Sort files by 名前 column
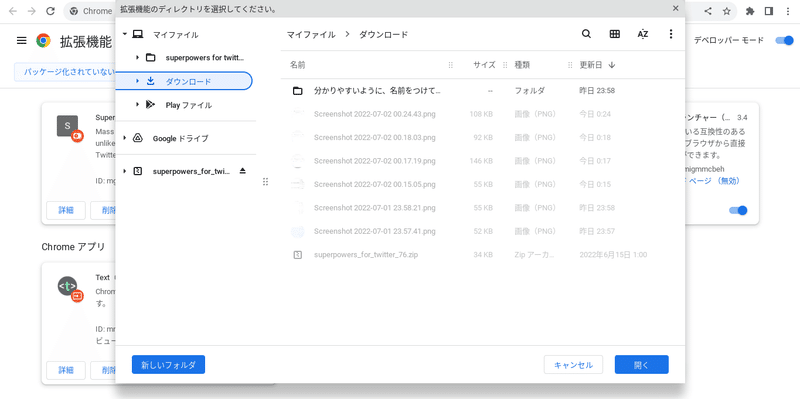800x399 pixels. pos(297,65)
